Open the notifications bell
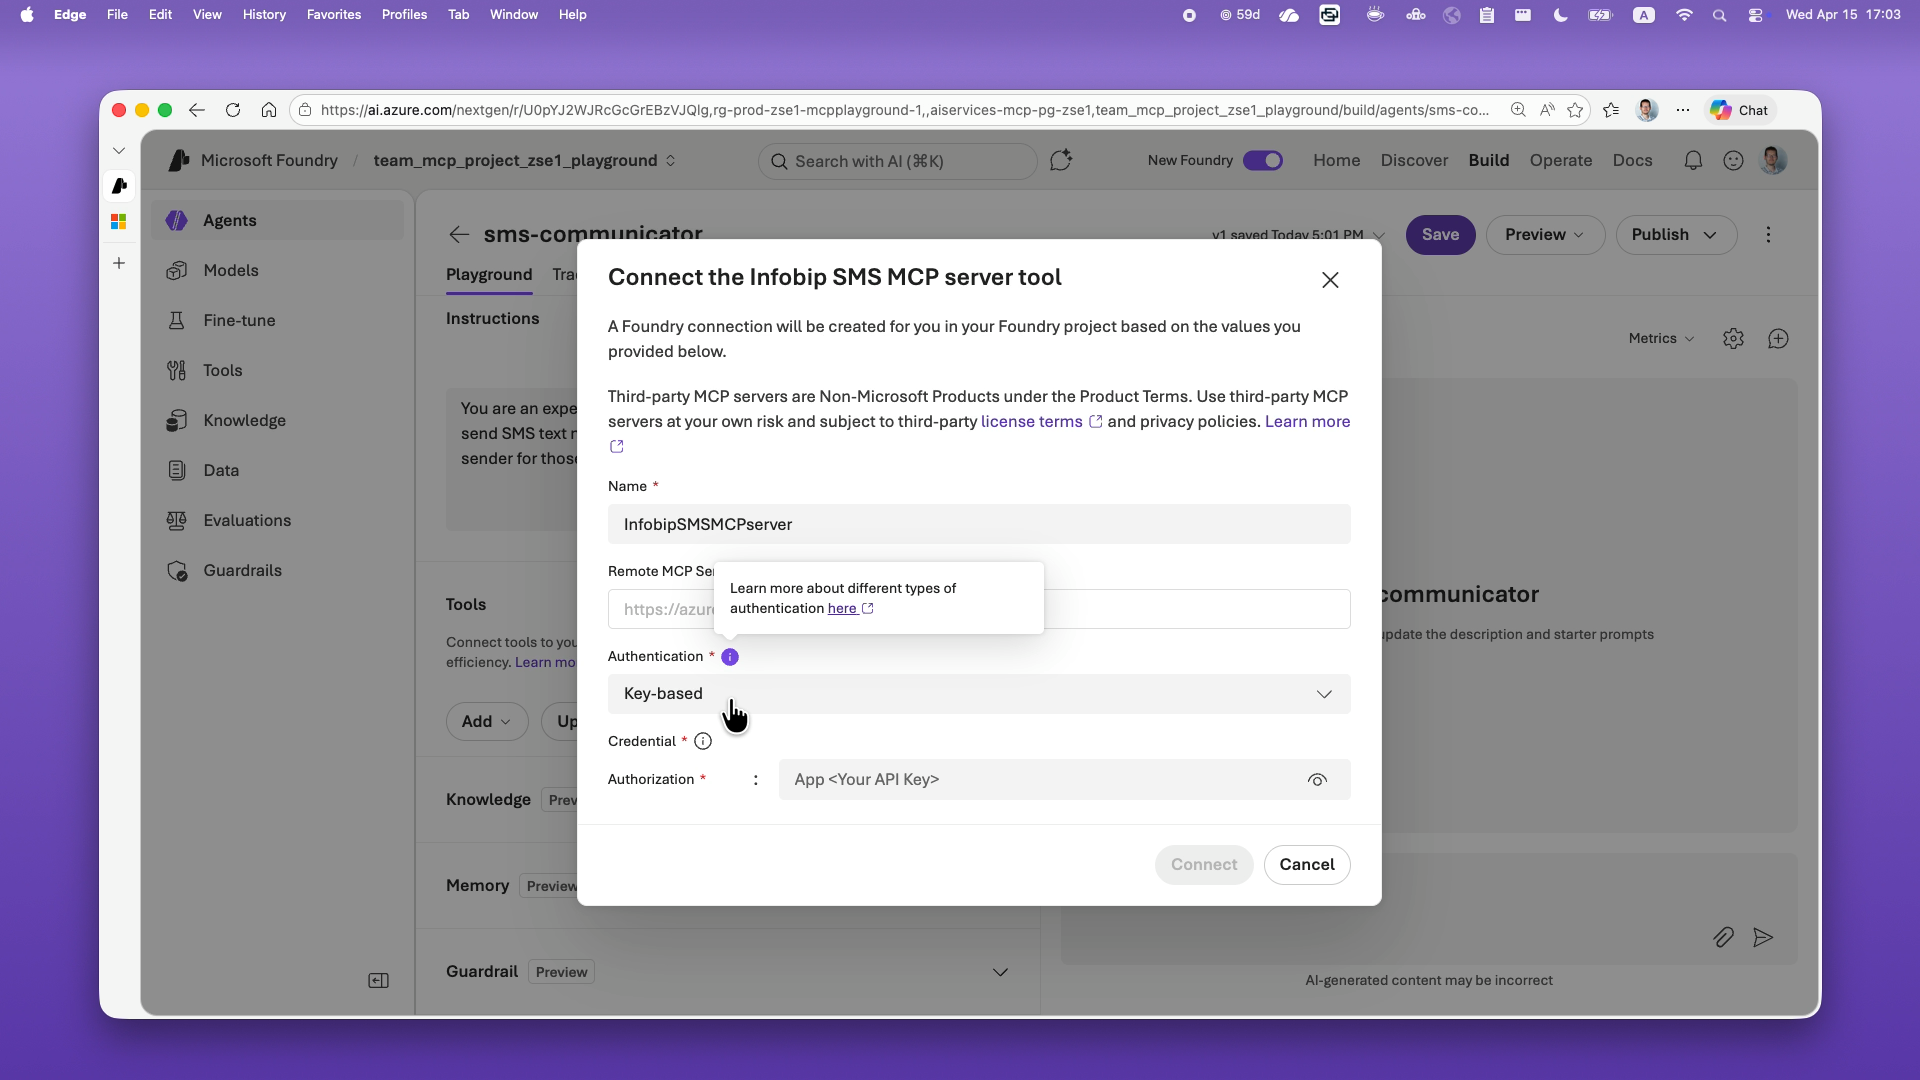This screenshot has height=1080, width=1920. pyautogui.click(x=1693, y=160)
